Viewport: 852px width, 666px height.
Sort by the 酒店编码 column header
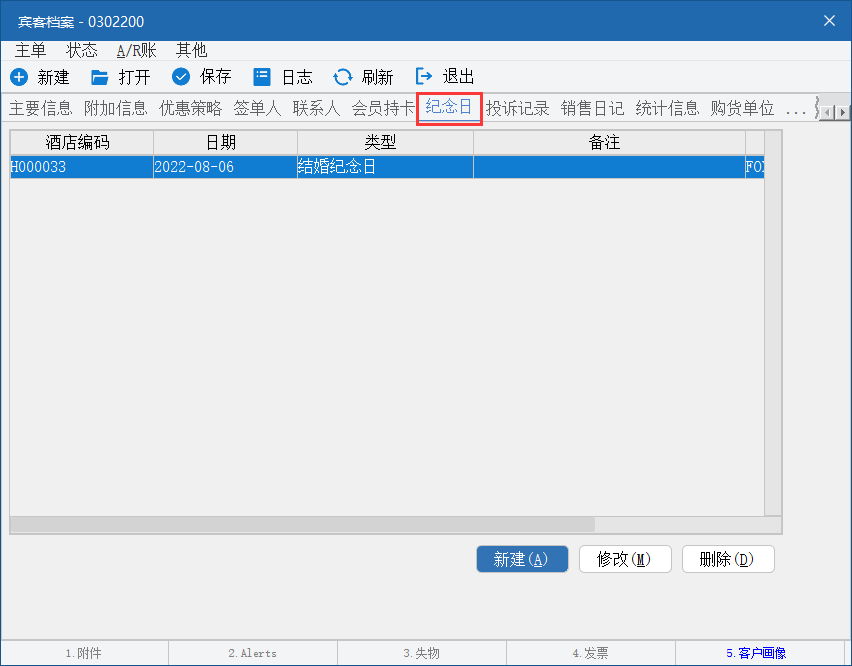click(x=82, y=142)
